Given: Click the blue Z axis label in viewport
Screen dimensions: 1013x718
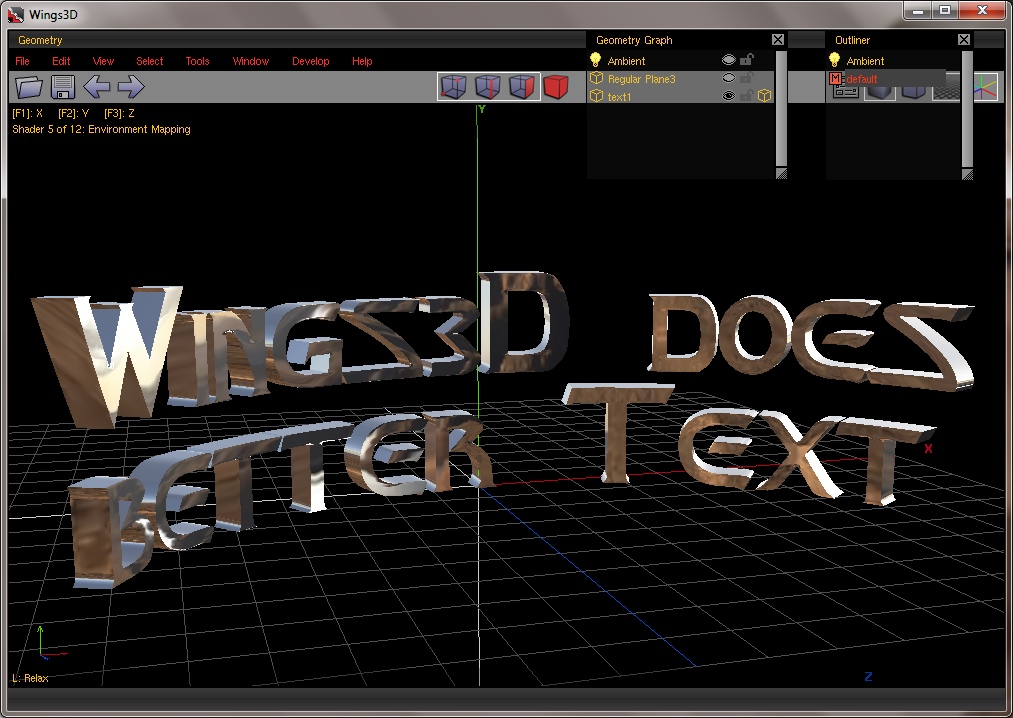Looking at the screenshot, I should point(868,677).
